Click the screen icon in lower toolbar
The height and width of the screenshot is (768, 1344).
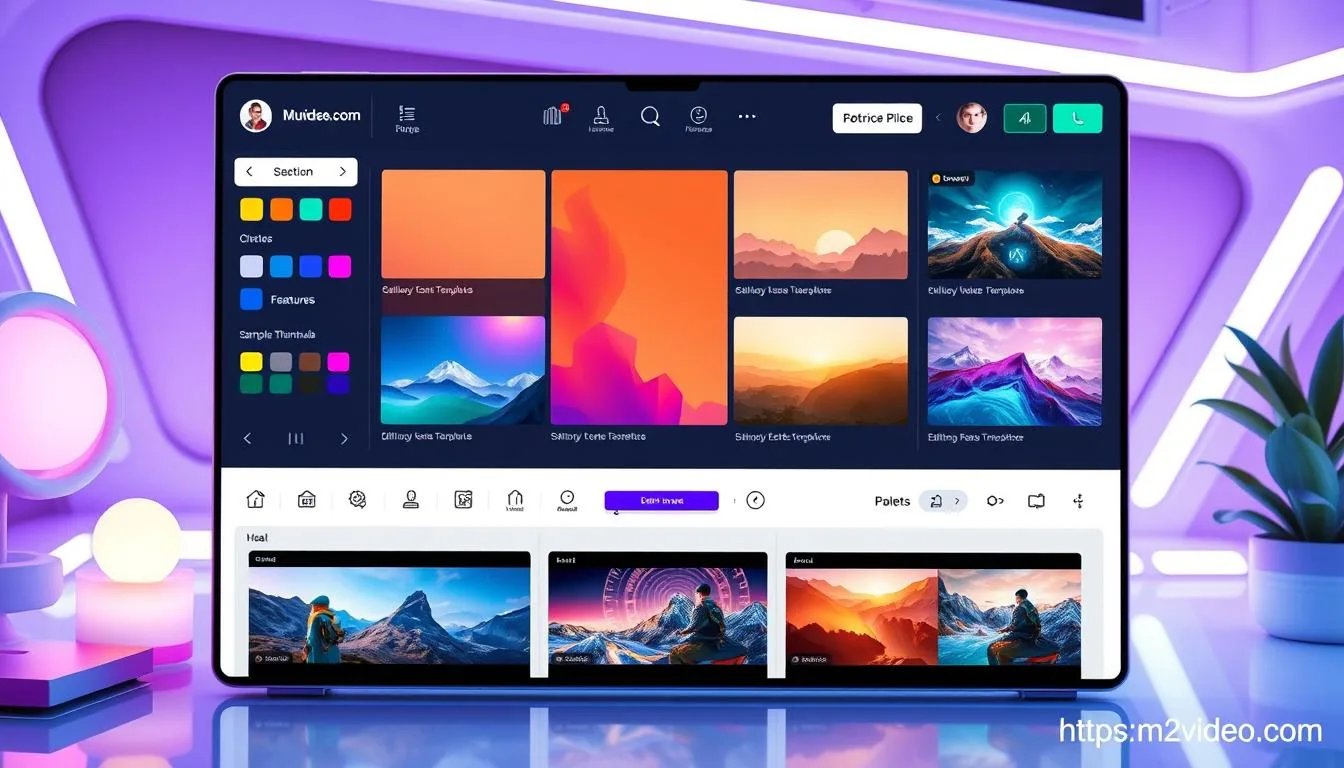click(1036, 501)
